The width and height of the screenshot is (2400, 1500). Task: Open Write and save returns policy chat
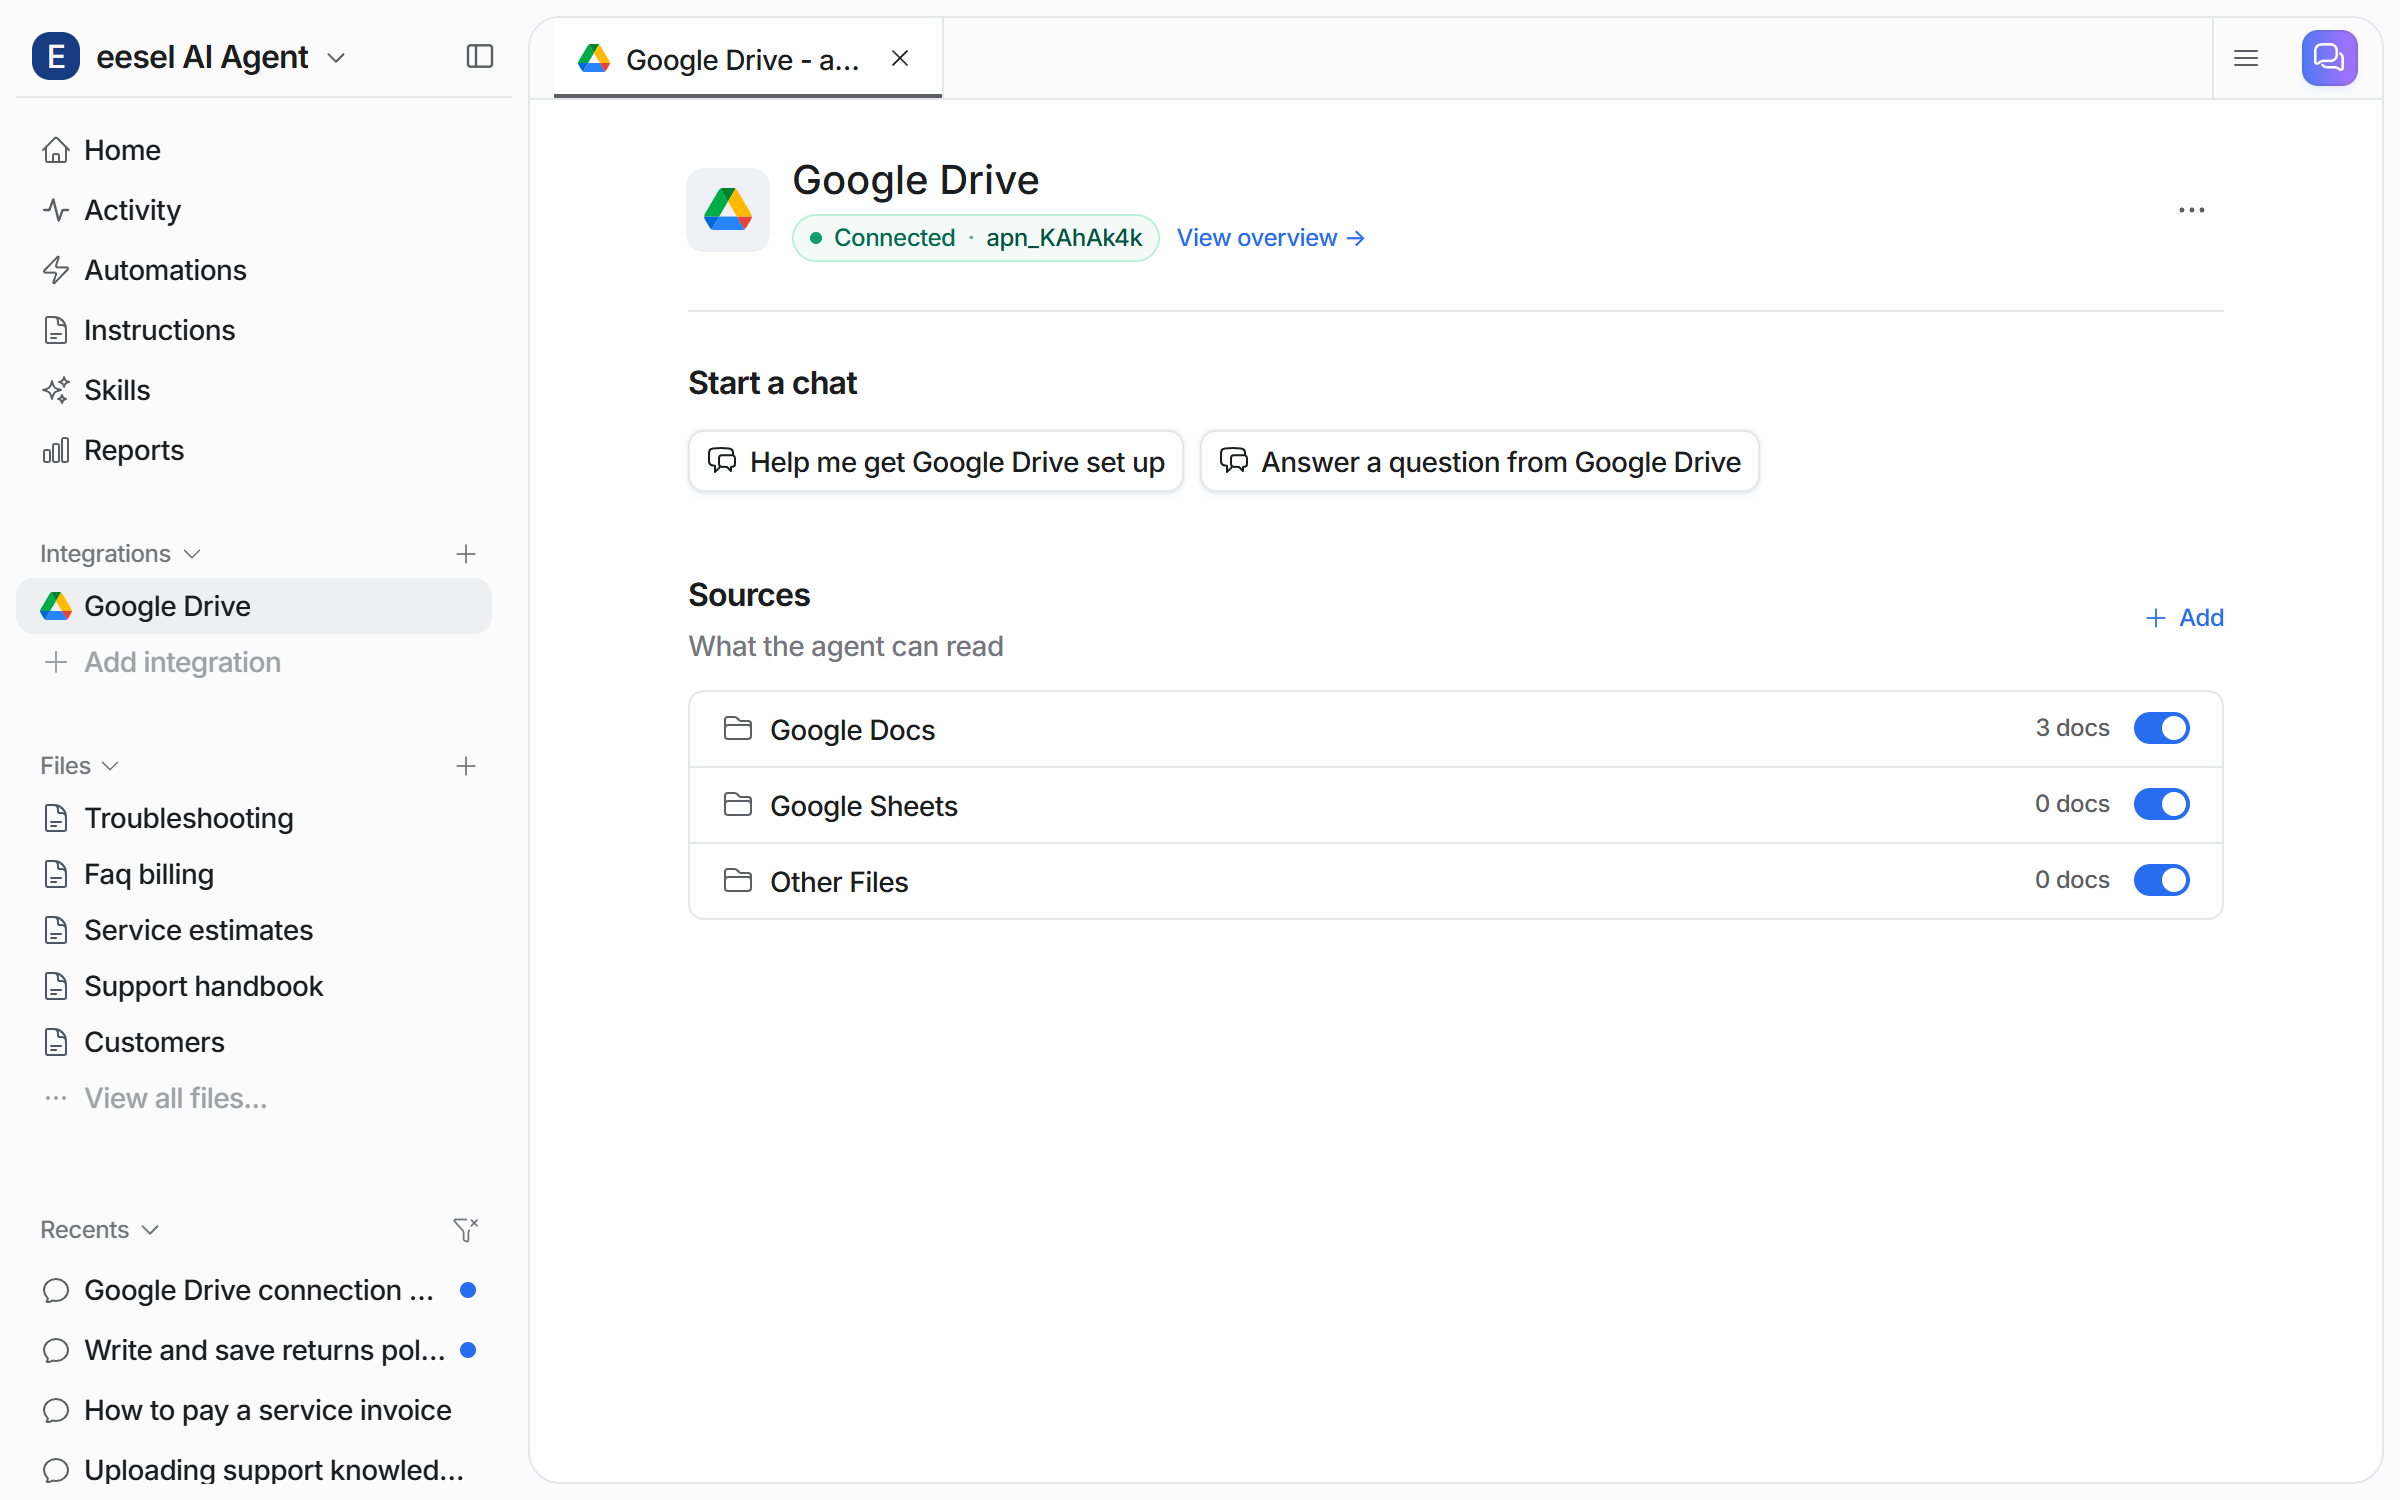pos(254,1350)
